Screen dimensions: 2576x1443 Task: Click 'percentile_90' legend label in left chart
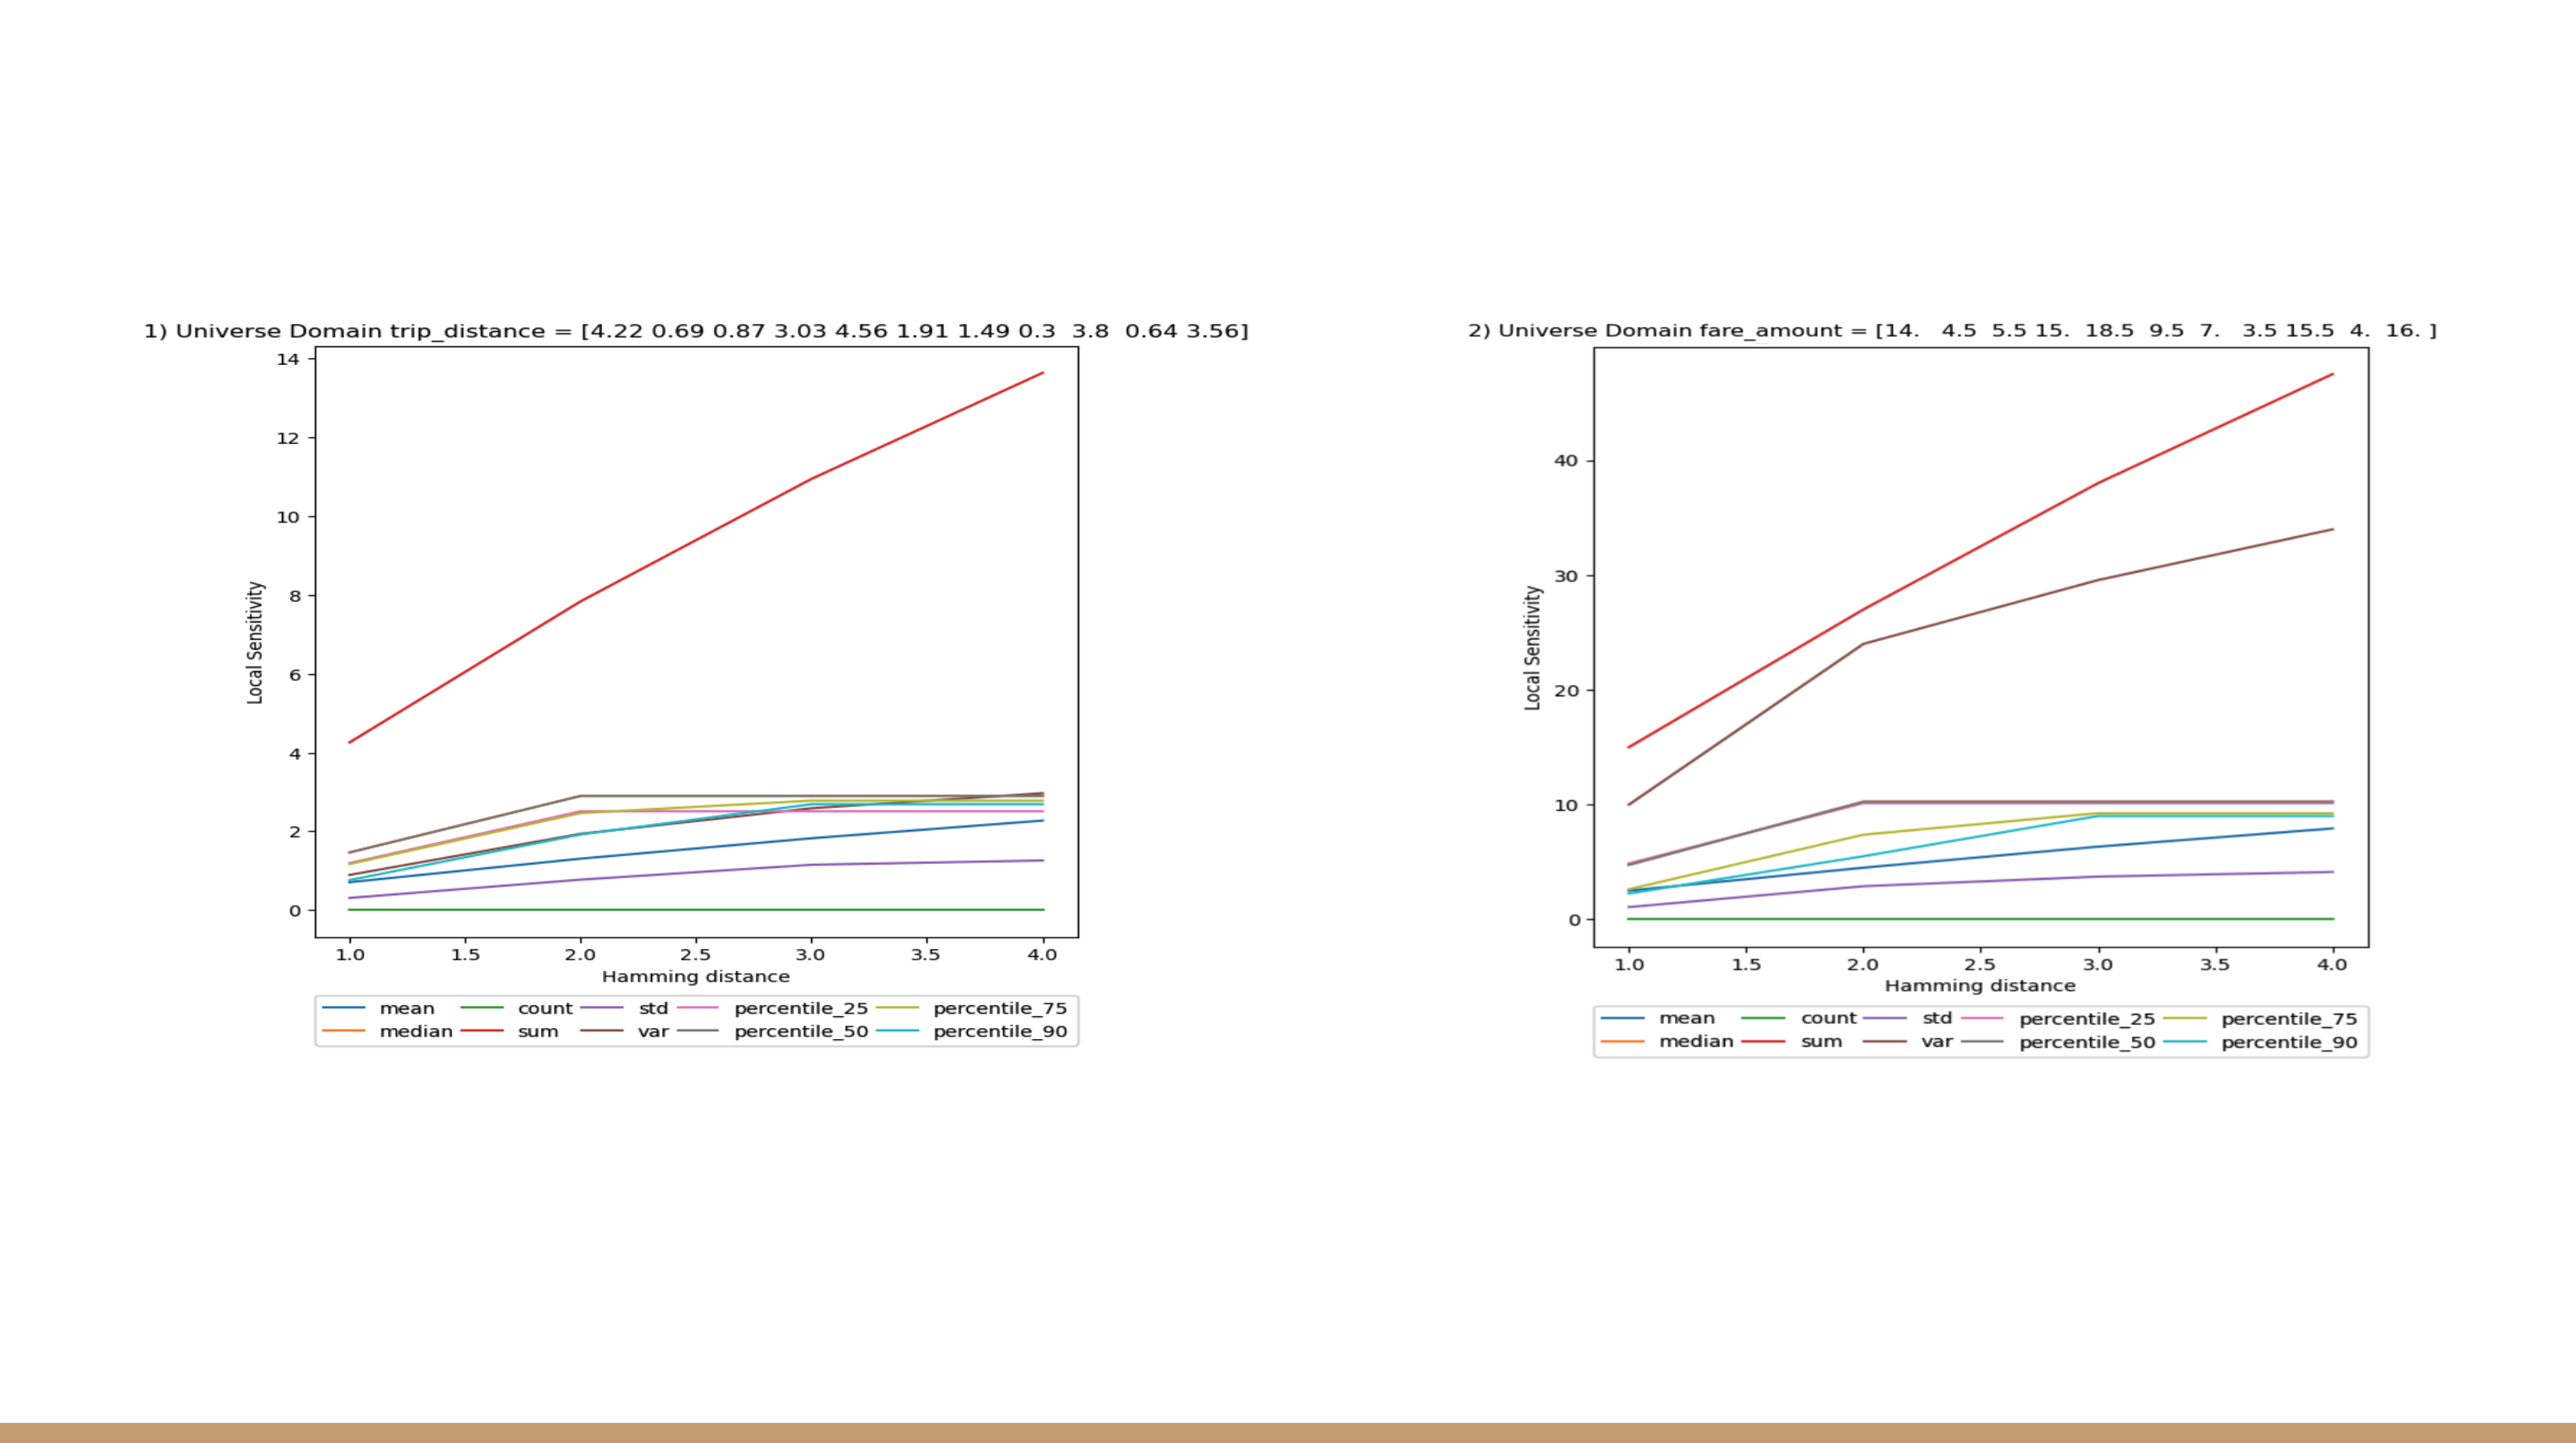tap(1000, 1031)
